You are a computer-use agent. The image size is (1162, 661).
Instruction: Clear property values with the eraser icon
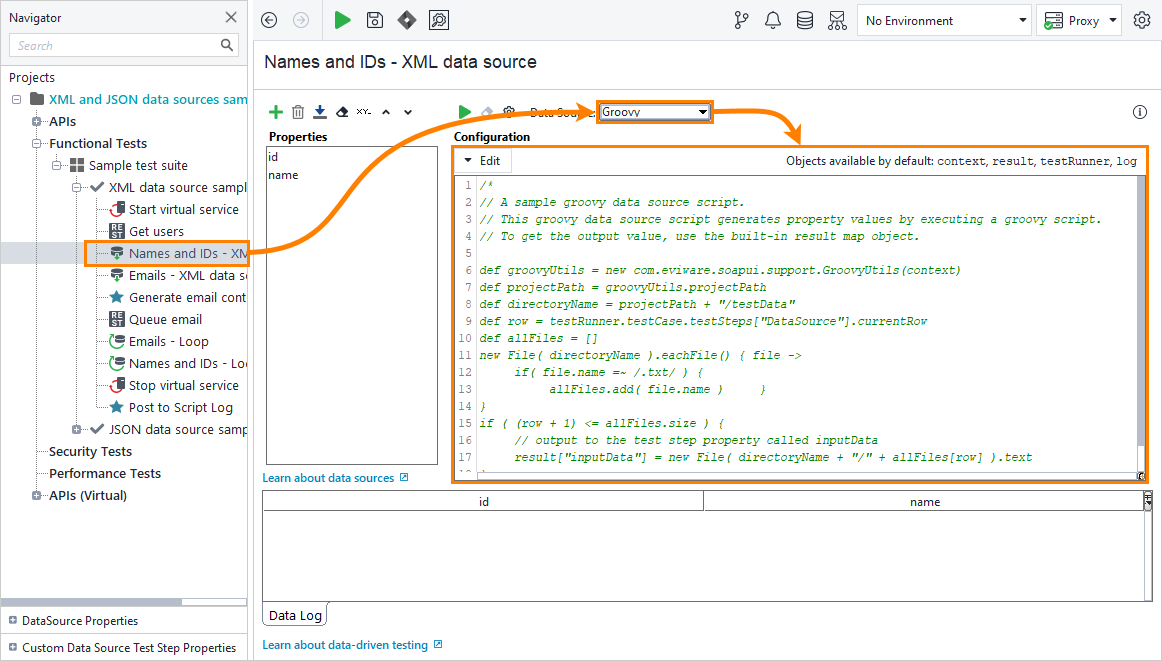click(342, 112)
